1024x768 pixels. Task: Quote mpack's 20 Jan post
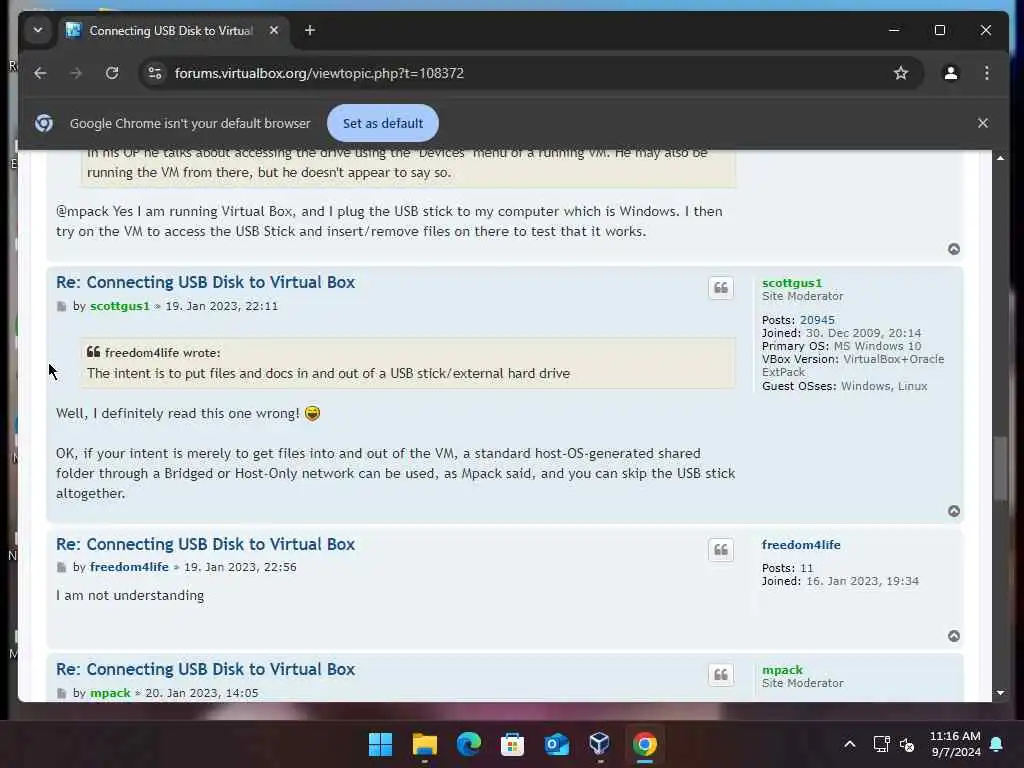click(721, 675)
